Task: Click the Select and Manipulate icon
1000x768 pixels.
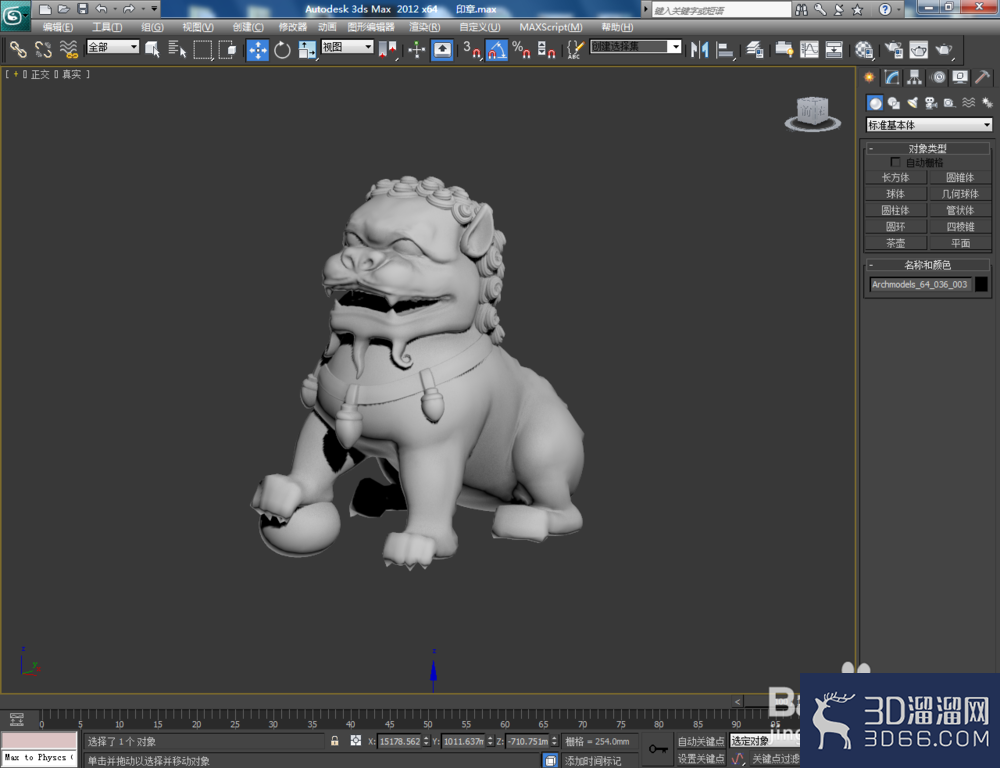Action: pos(416,50)
